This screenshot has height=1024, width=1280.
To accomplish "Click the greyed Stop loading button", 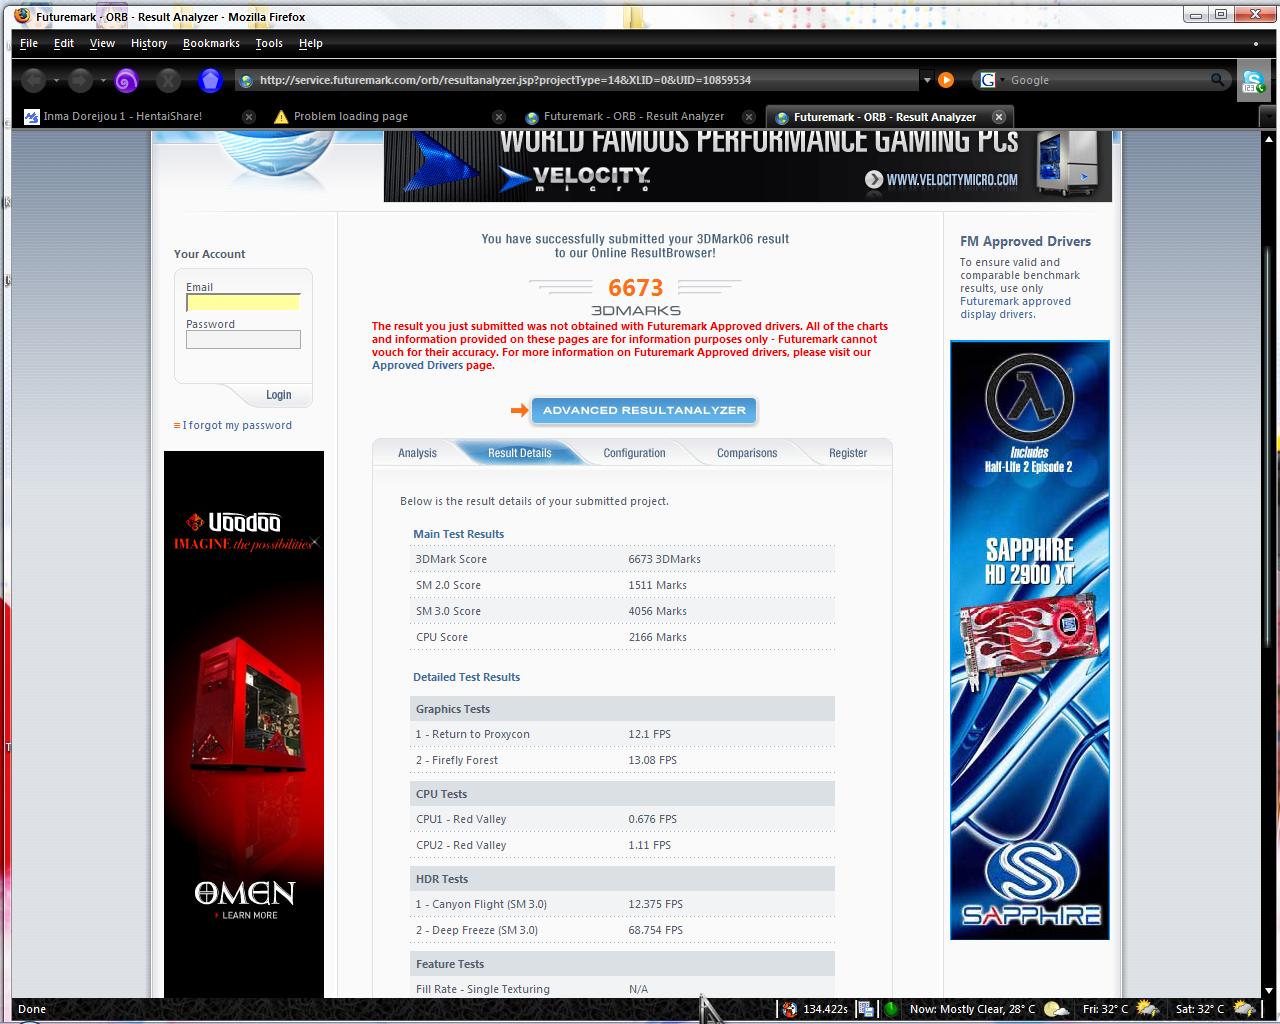I will 168,80.
